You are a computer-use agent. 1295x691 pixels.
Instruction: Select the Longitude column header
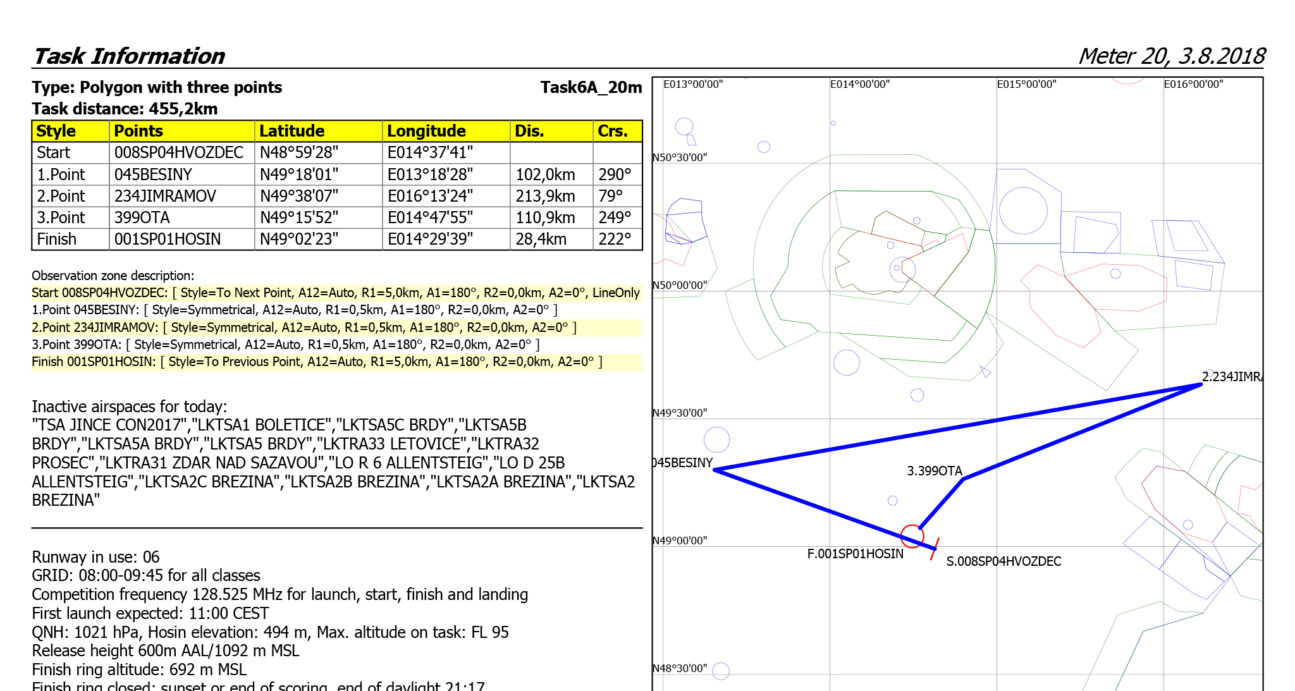point(426,131)
